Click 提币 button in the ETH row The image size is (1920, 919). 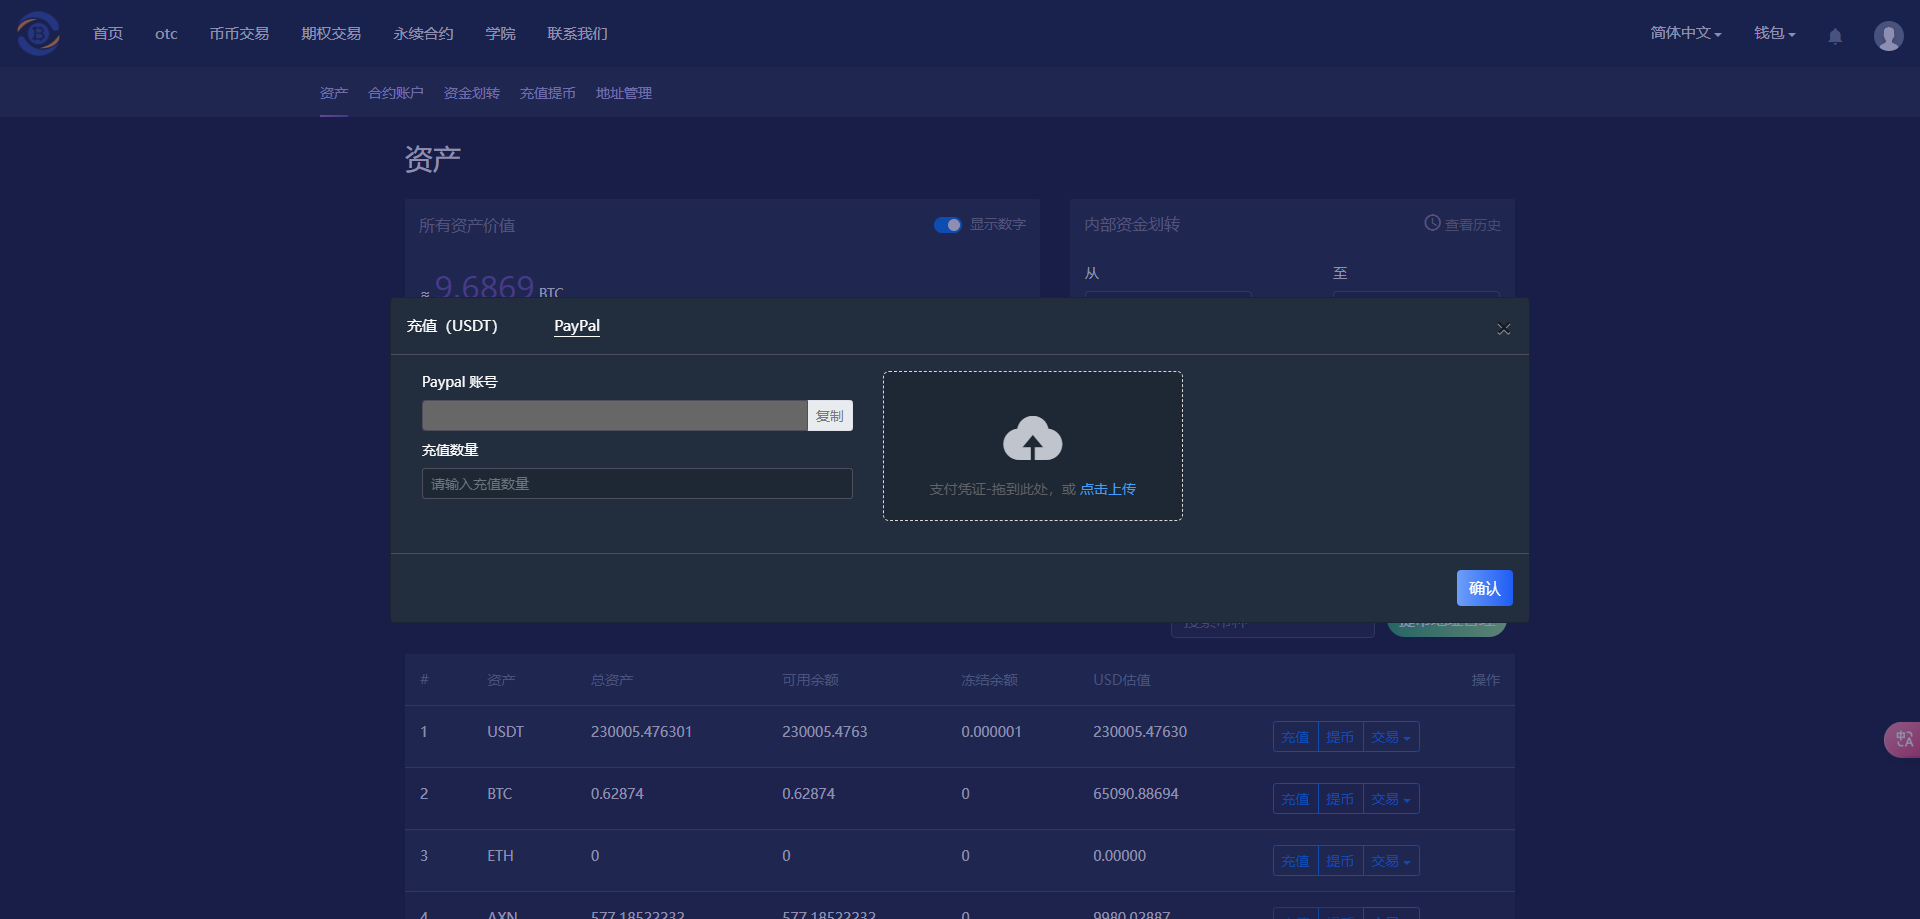point(1340,861)
